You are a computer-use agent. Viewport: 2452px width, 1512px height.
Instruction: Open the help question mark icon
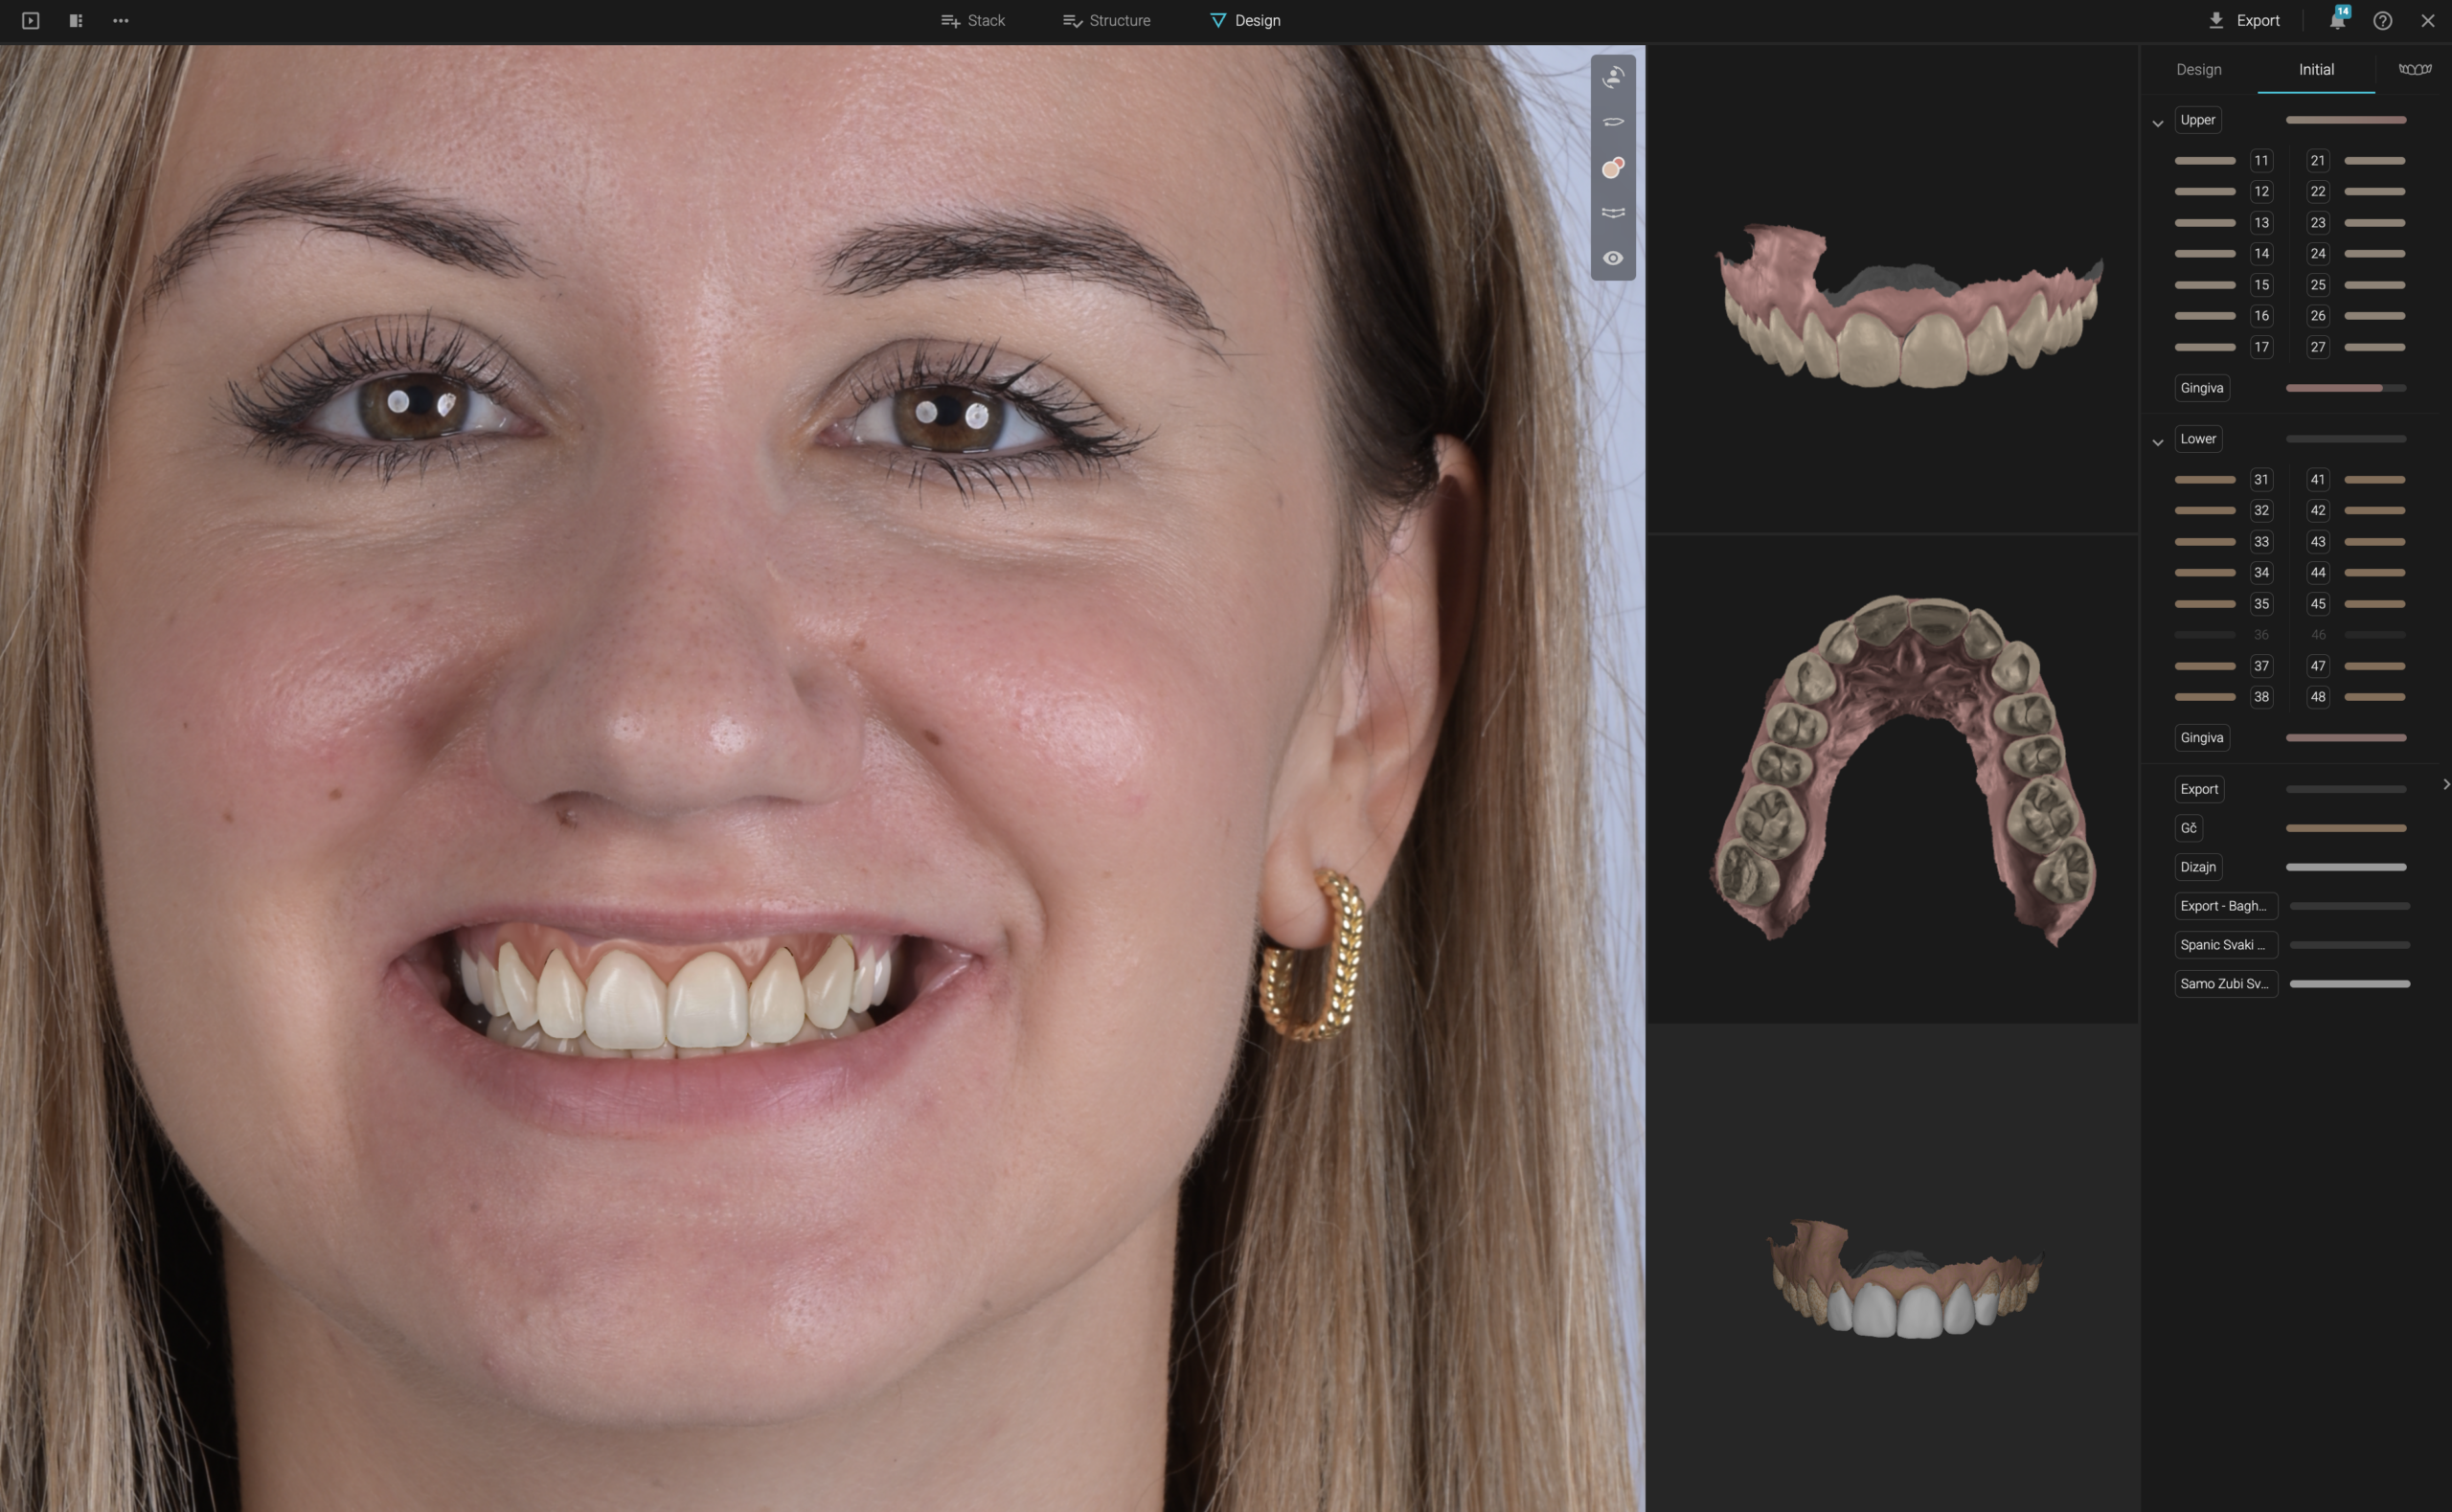tap(2383, 20)
